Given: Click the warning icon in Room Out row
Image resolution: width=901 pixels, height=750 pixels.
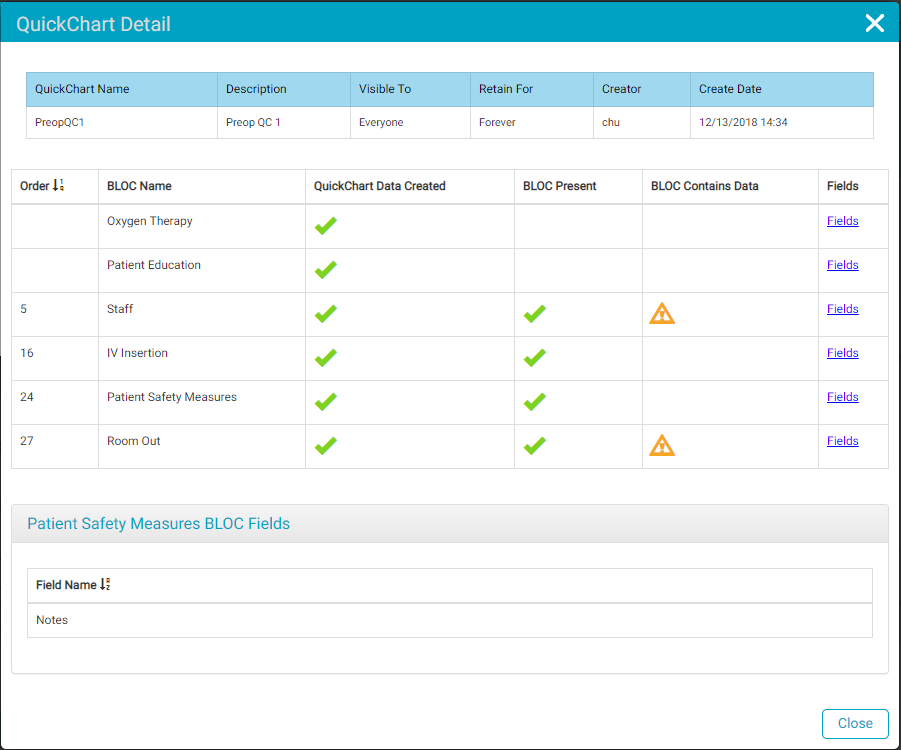Looking at the screenshot, I should 662,446.
